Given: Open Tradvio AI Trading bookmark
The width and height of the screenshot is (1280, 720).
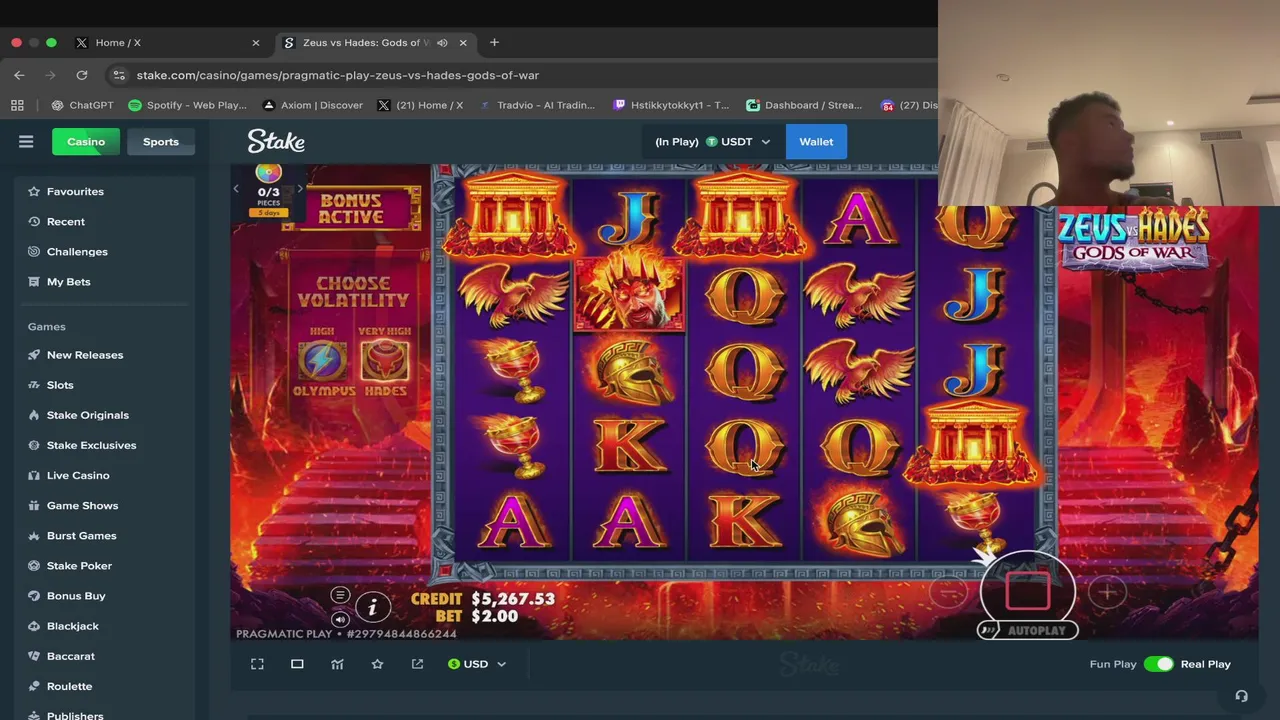Looking at the screenshot, I should point(537,105).
